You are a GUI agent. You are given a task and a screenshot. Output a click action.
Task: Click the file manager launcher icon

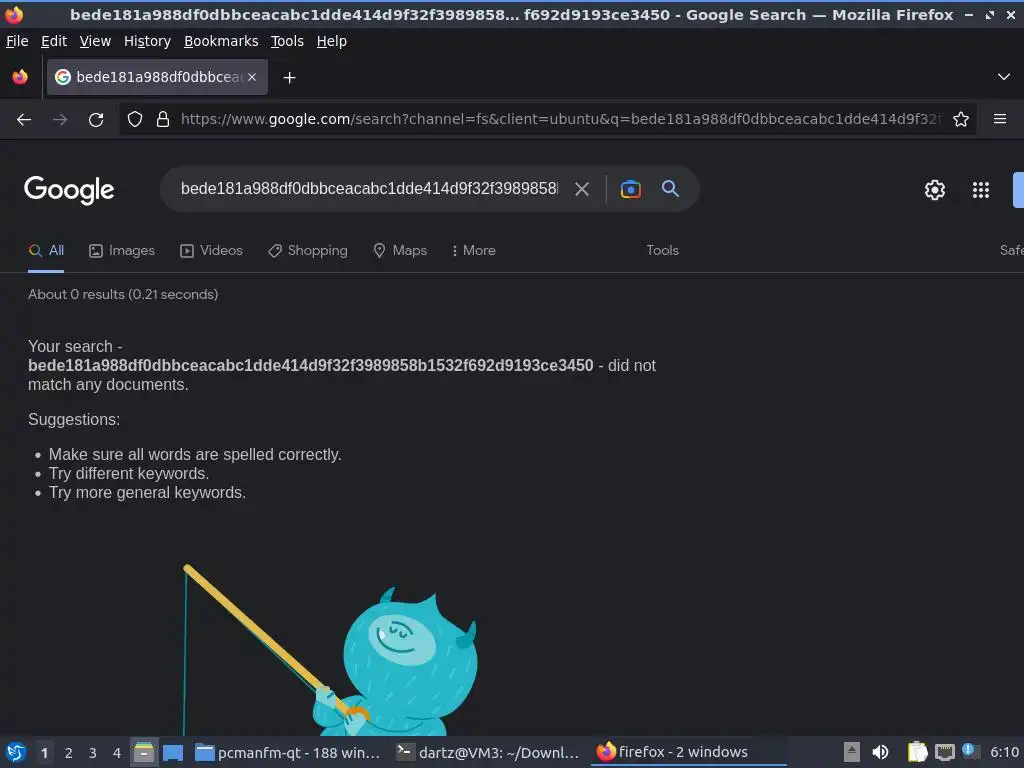[144, 752]
